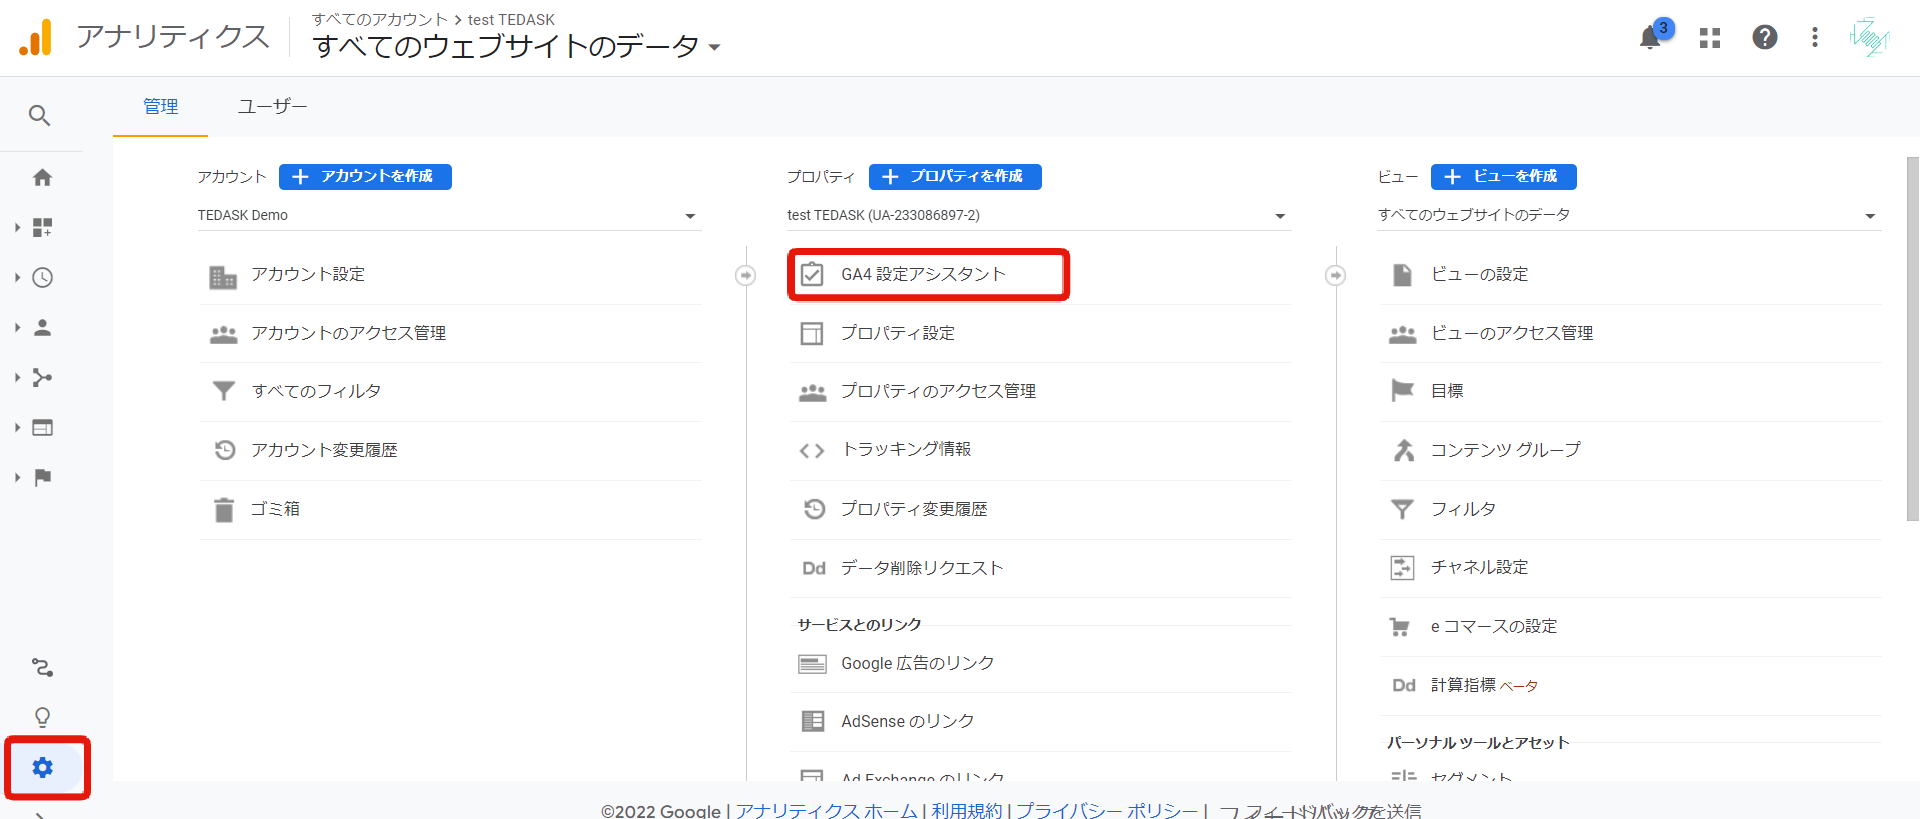Viewport: 1920px width, 819px height.
Task: Click the アカウントを作成 button
Action: pyautogui.click(x=365, y=177)
